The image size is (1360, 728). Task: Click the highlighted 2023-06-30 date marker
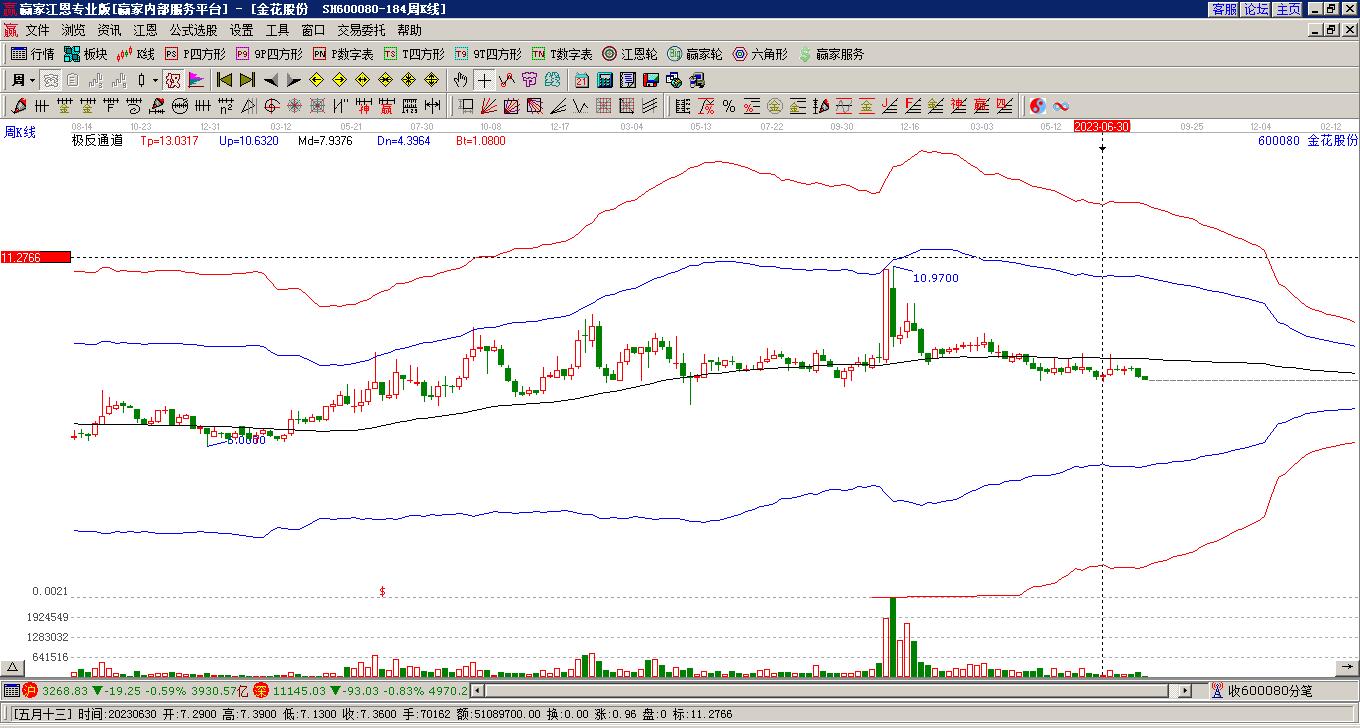[x=1102, y=126]
